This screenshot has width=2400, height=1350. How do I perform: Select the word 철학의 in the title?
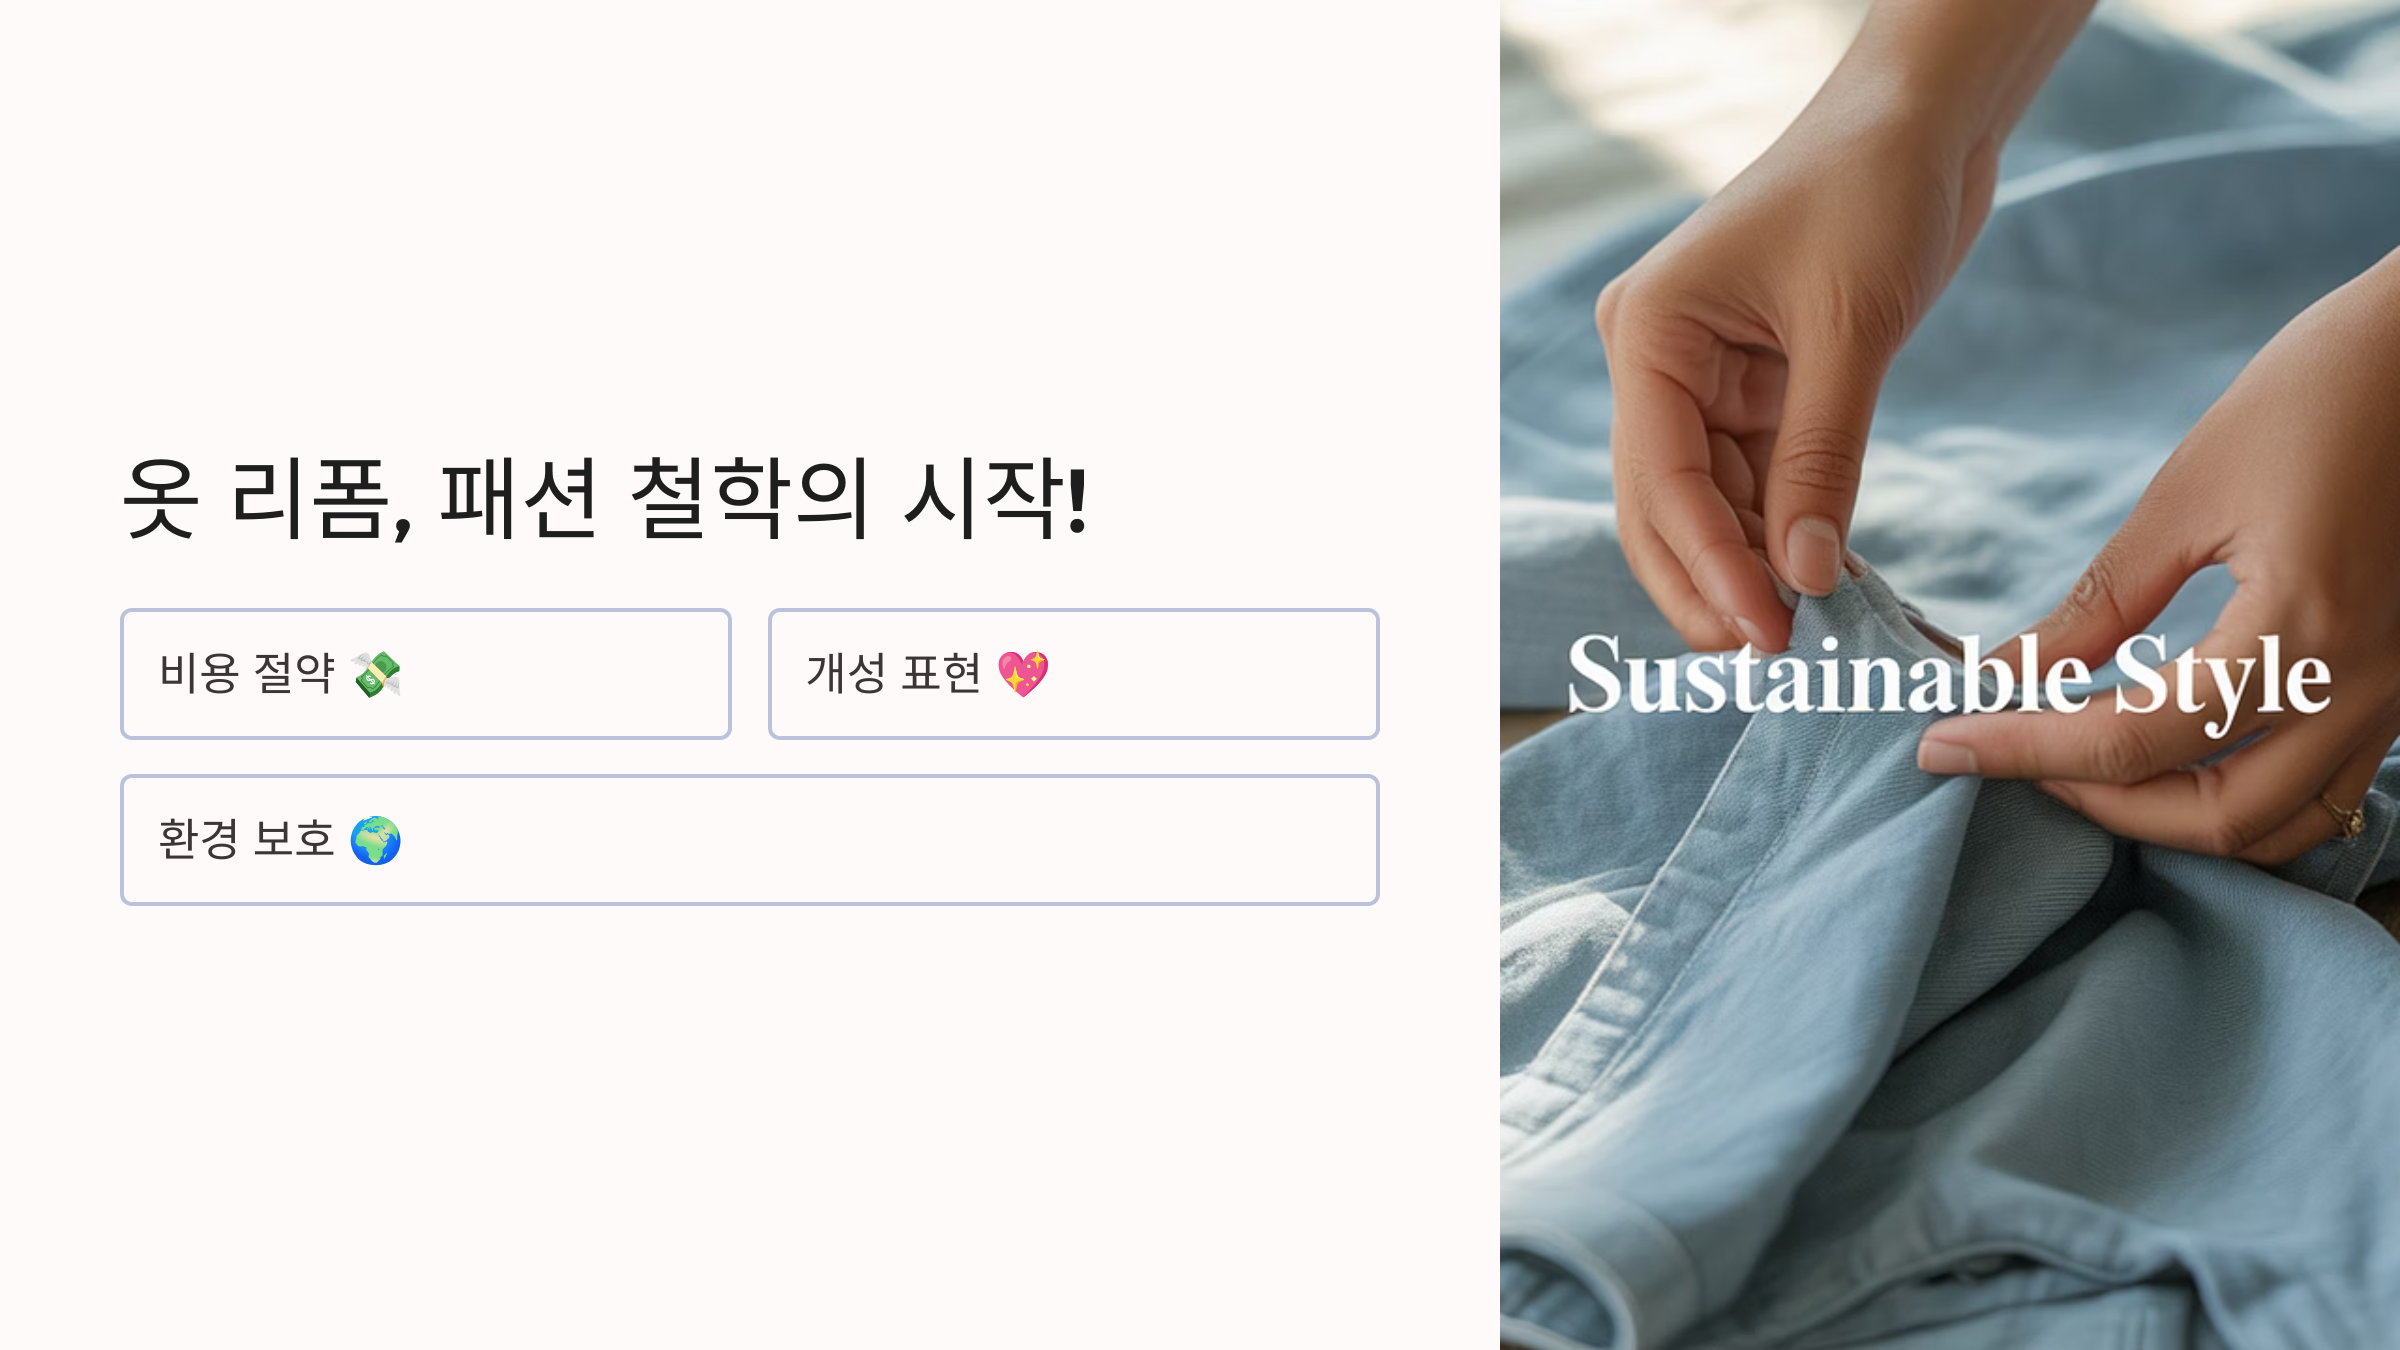[x=749, y=499]
